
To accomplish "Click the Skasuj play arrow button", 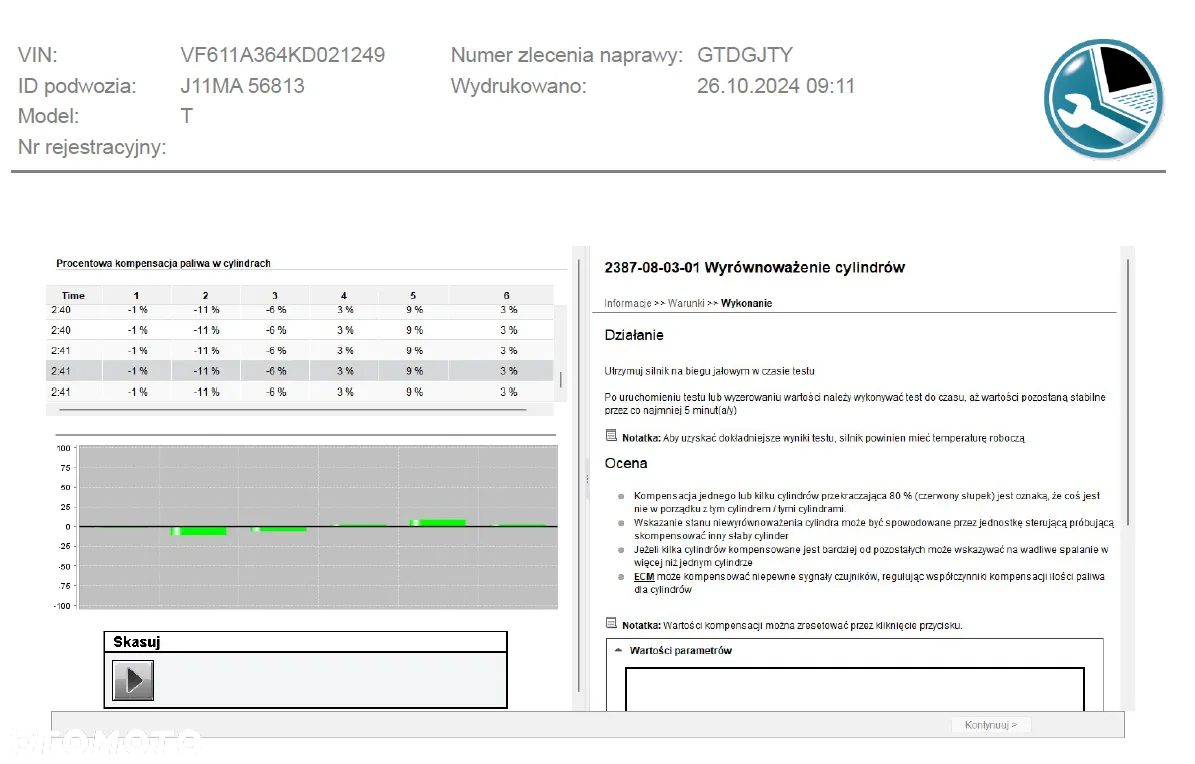I will click(133, 680).
